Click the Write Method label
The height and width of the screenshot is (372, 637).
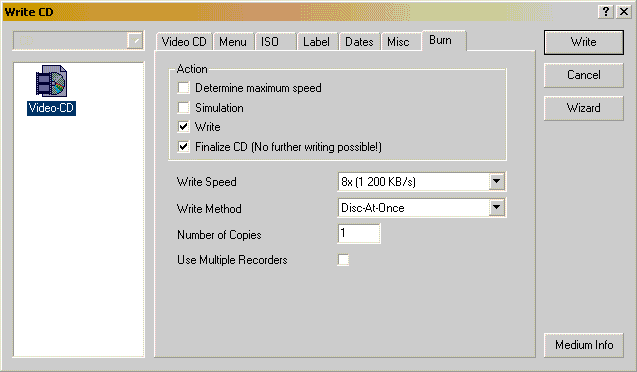(209, 208)
